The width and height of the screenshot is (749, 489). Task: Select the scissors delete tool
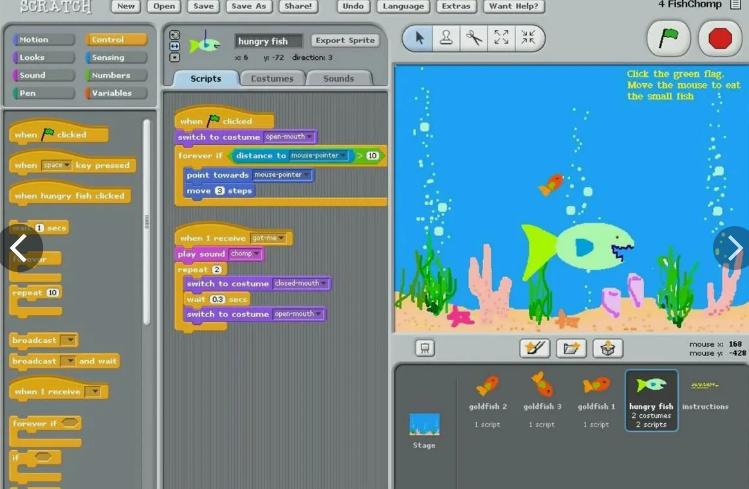pos(474,38)
